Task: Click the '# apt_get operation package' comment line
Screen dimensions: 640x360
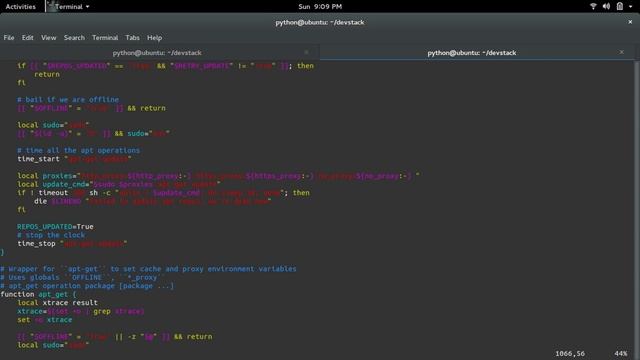Action: click(87, 286)
